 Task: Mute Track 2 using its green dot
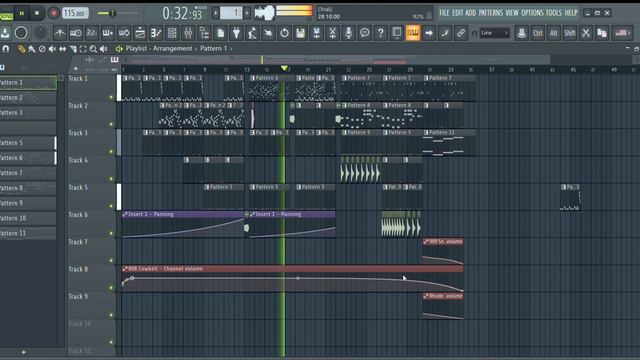(x=111, y=124)
